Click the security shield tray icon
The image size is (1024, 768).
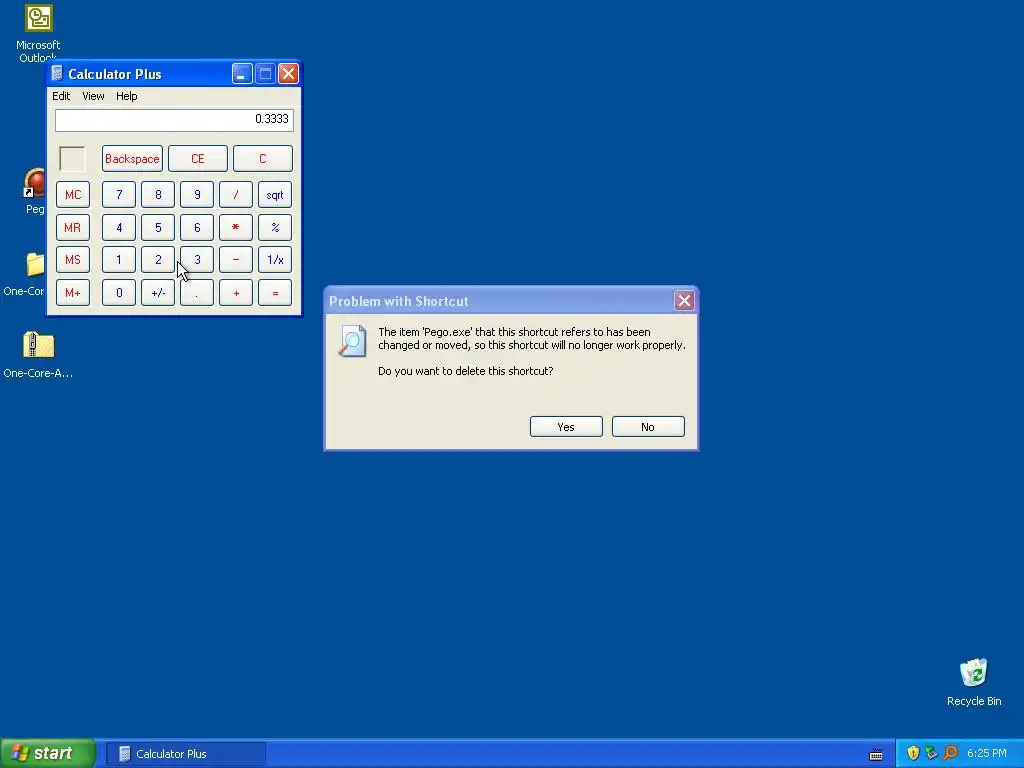pyautogui.click(x=913, y=753)
